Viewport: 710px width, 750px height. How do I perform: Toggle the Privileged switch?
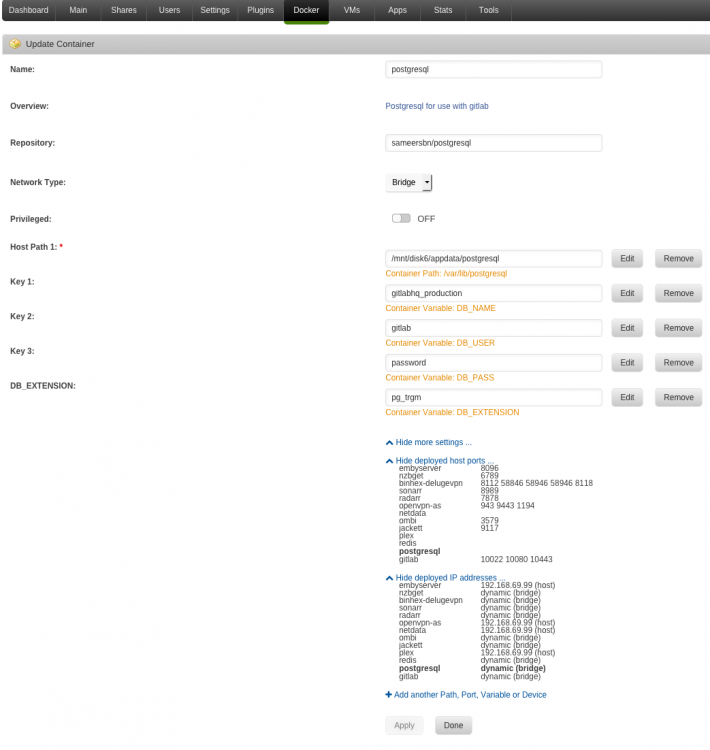point(401,219)
